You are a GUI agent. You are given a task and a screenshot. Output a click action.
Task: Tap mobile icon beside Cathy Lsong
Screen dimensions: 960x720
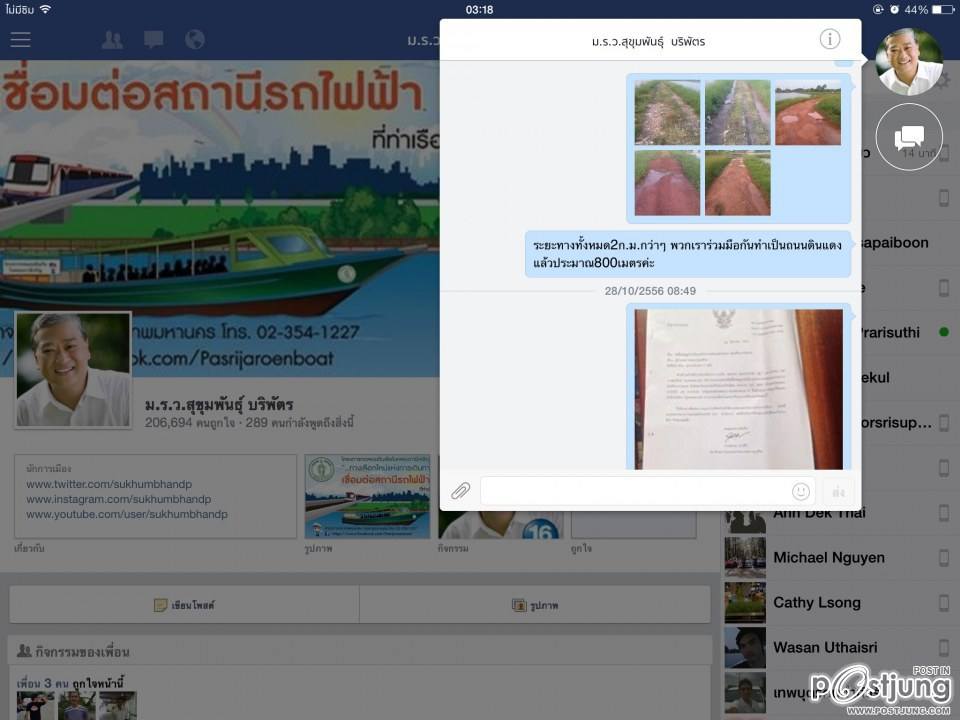click(944, 602)
